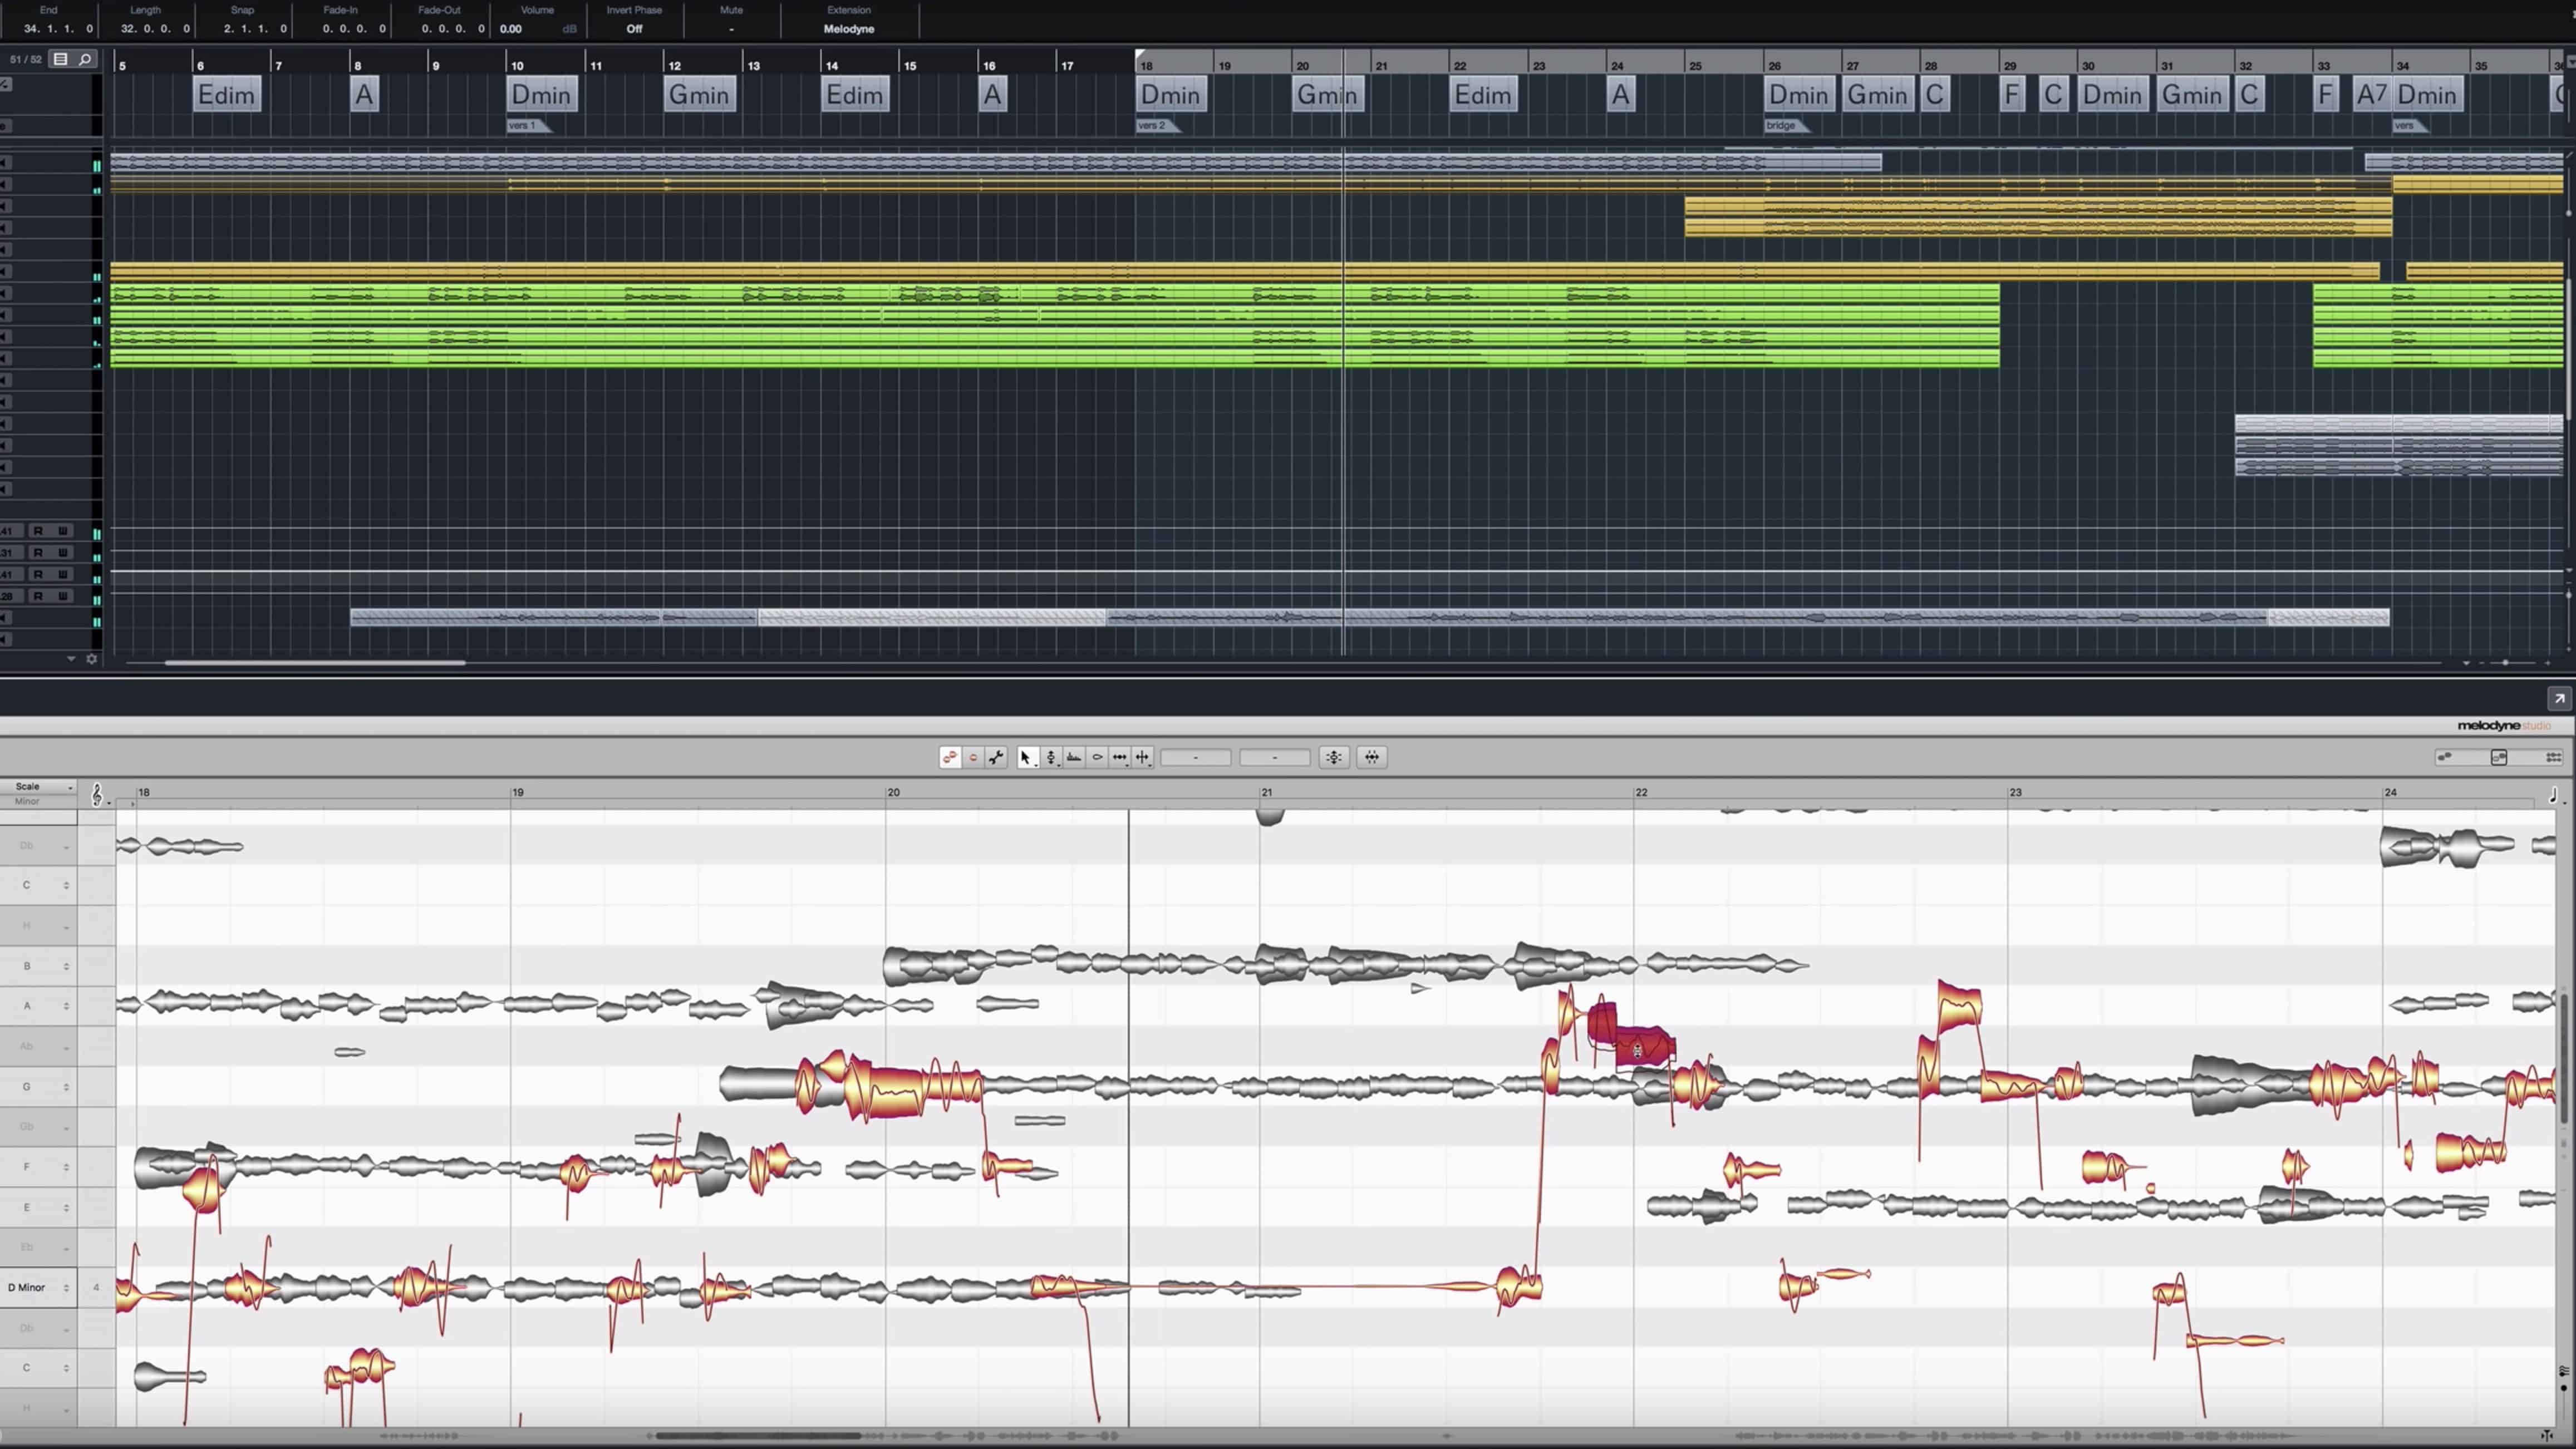This screenshot has height=1449, width=2576.
Task: Click the Volume value 0.00 field
Action: pyautogui.click(x=511, y=29)
